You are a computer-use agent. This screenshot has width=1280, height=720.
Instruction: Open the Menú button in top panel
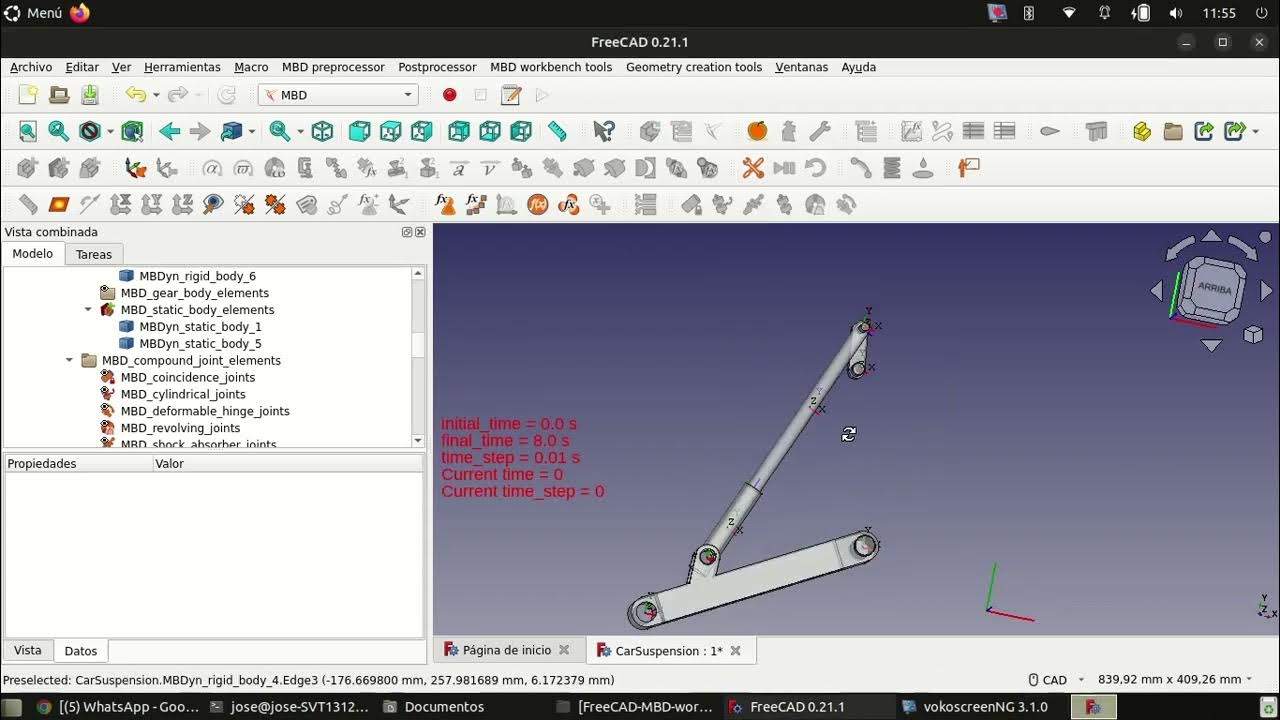tap(33, 13)
